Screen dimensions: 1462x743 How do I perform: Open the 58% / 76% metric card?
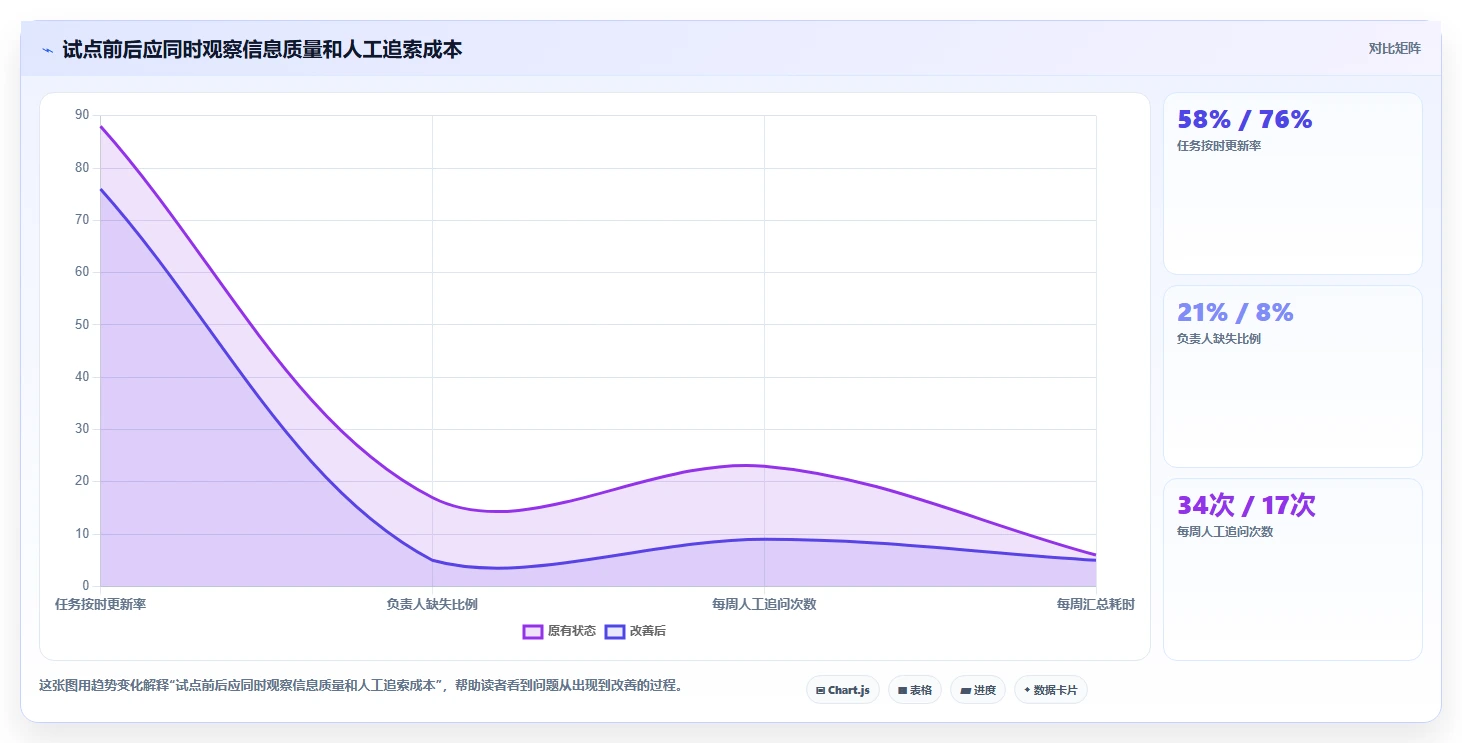(x=1292, y=183)
